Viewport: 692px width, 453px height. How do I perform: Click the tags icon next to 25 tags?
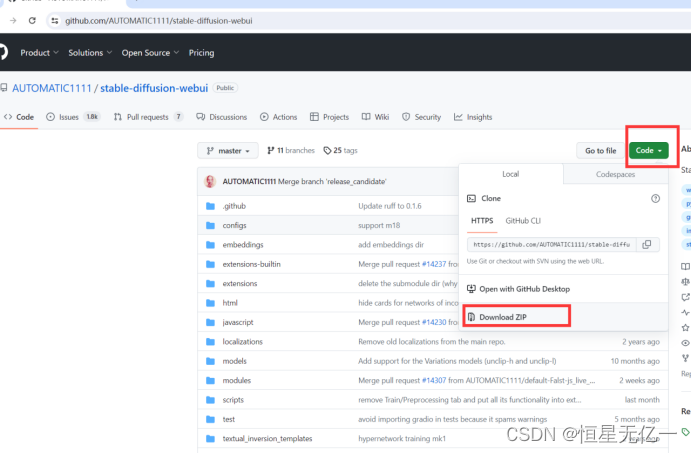(327, 151)
